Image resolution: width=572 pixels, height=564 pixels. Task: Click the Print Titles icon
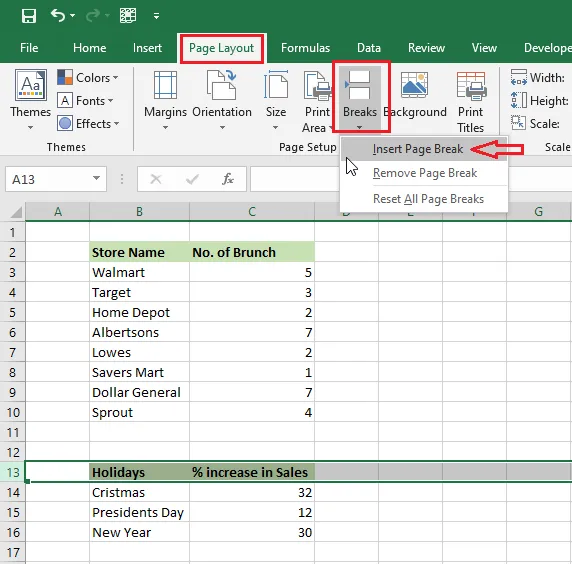click(x=471, y=86)
